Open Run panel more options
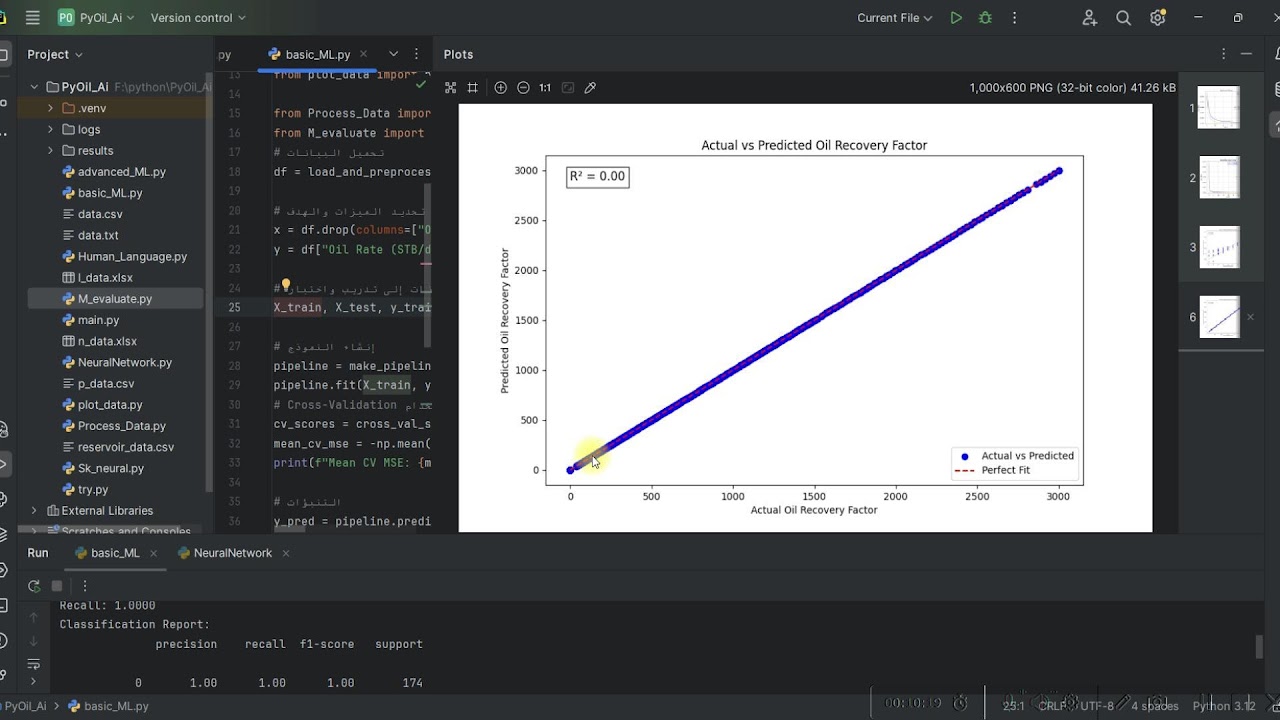 coord(84,586)
